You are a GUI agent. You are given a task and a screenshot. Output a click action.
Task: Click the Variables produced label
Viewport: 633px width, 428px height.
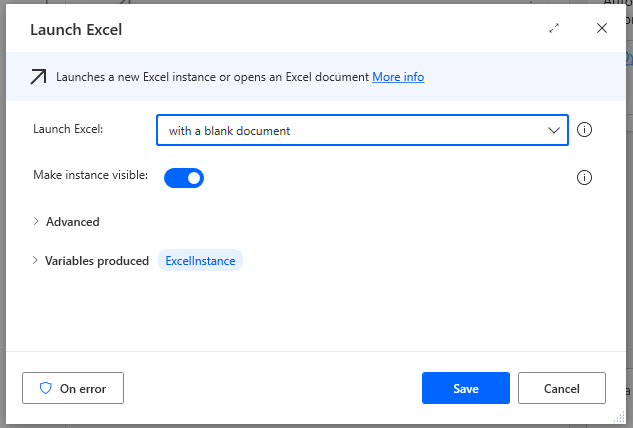click(97, 261)
